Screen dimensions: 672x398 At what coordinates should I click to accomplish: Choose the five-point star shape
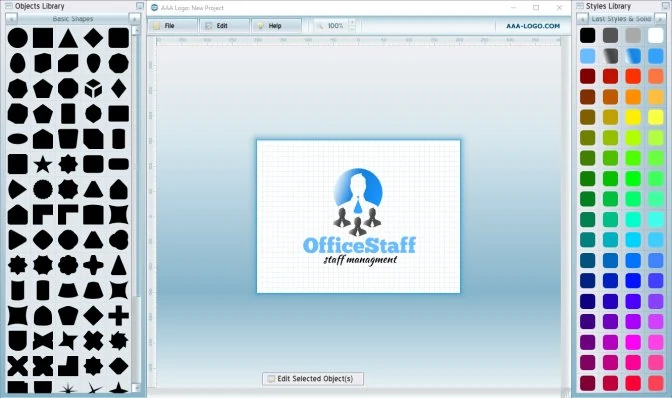pos(43,164)
